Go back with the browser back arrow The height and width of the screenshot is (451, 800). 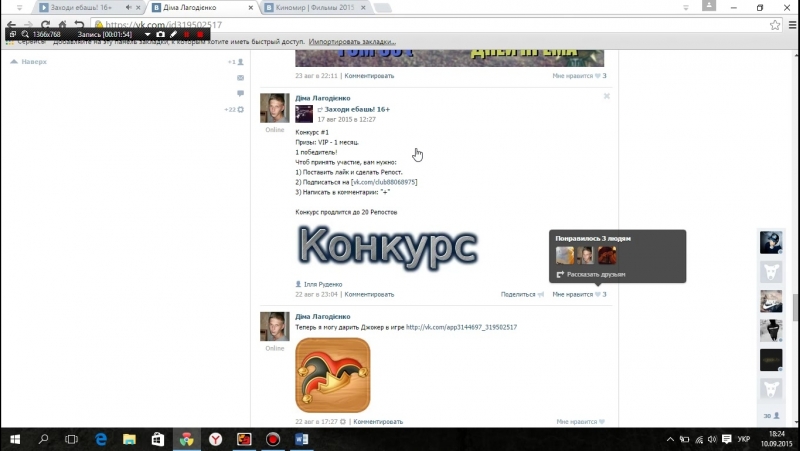(11, 24)
